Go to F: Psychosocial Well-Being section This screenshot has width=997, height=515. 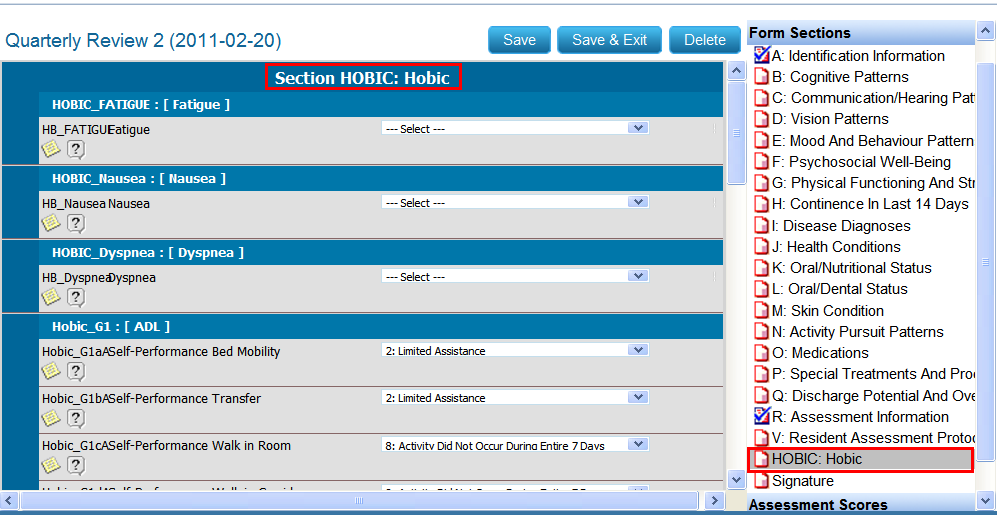862,161
